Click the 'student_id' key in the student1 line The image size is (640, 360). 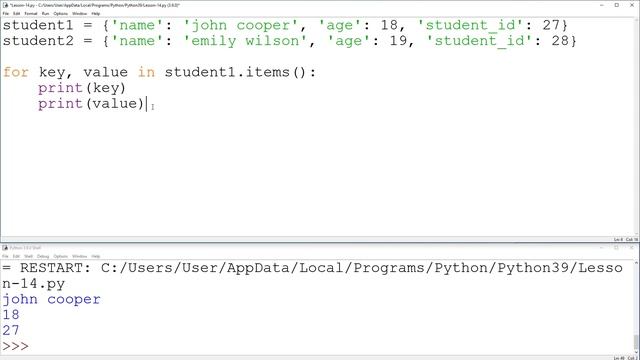coord(470,25)
